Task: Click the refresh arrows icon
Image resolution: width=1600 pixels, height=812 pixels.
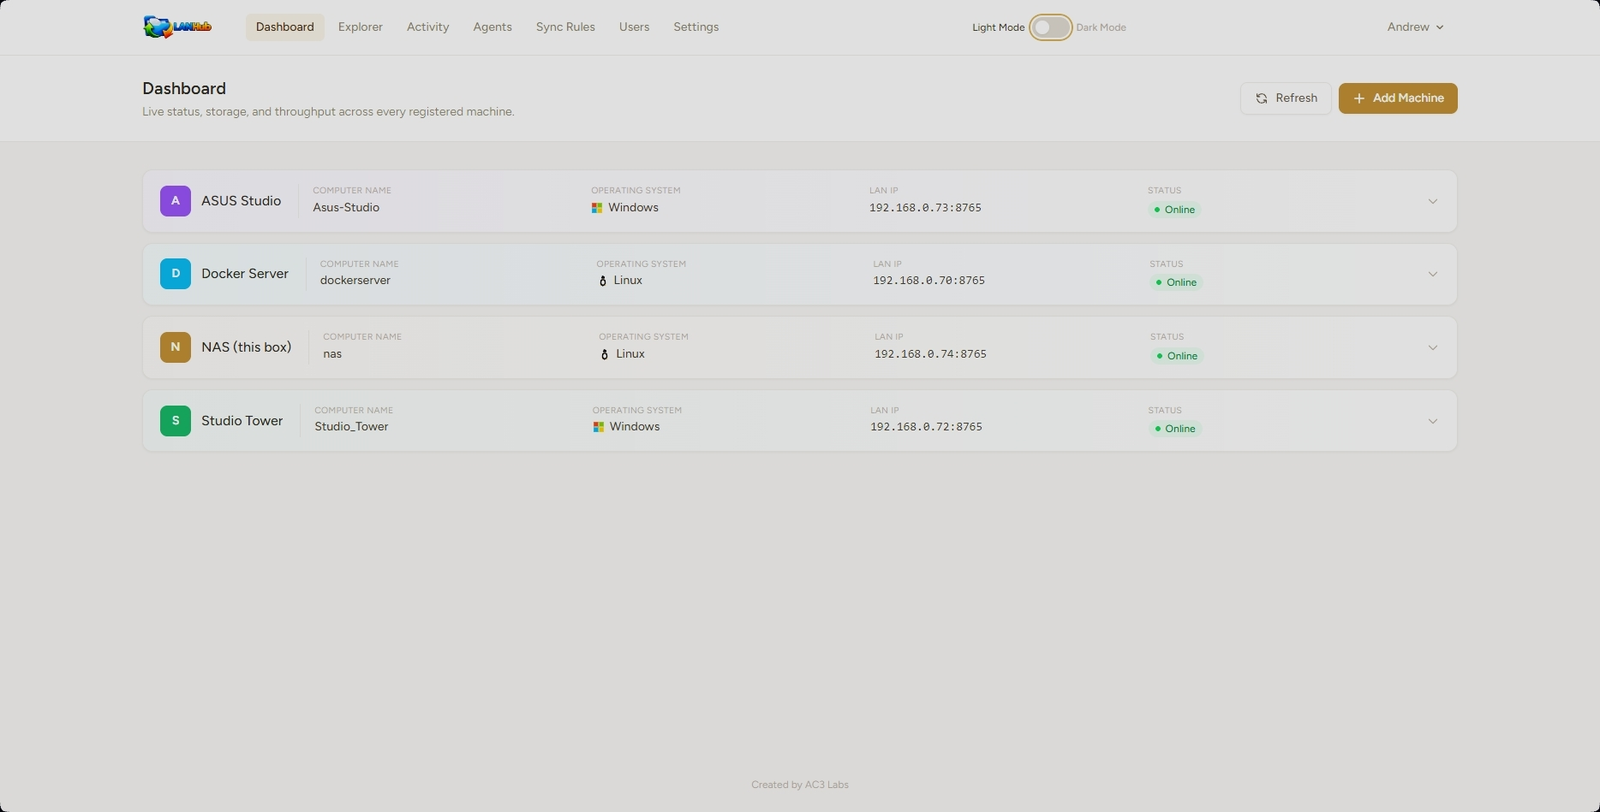Action: (x=1262, y=98)
